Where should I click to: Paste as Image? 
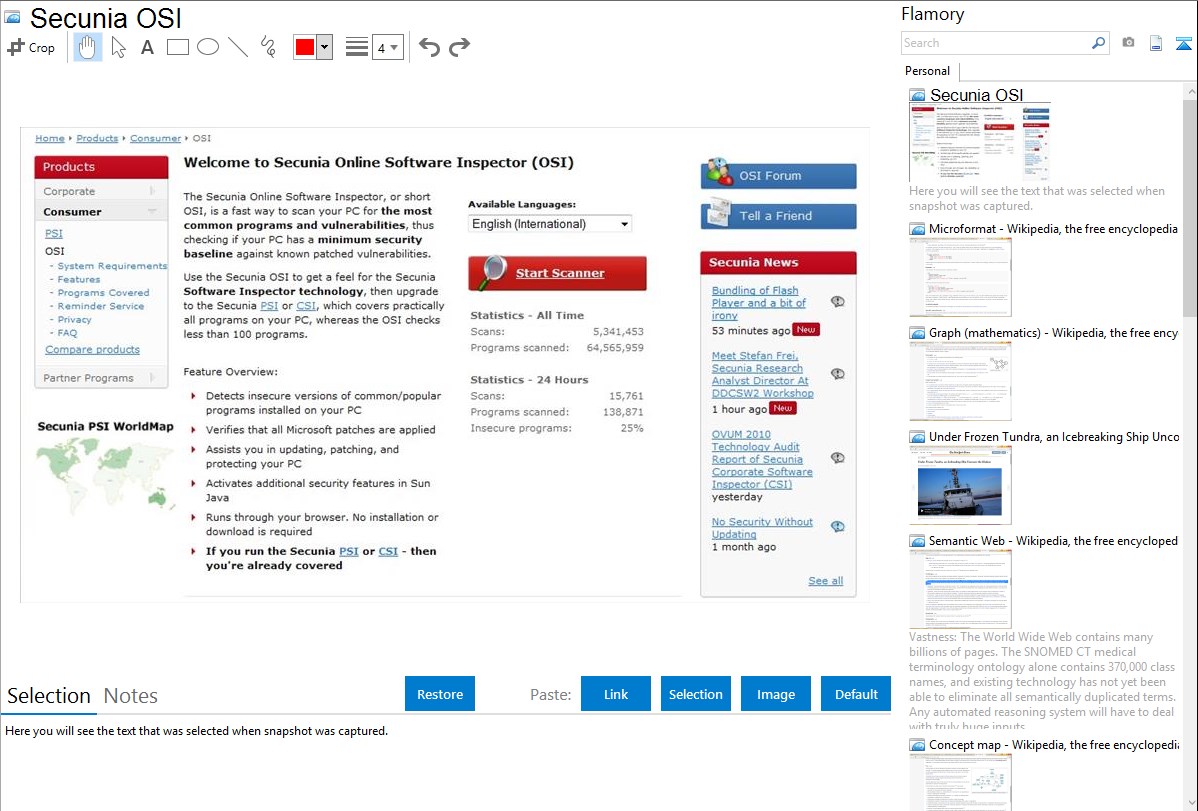click(775, 694)
